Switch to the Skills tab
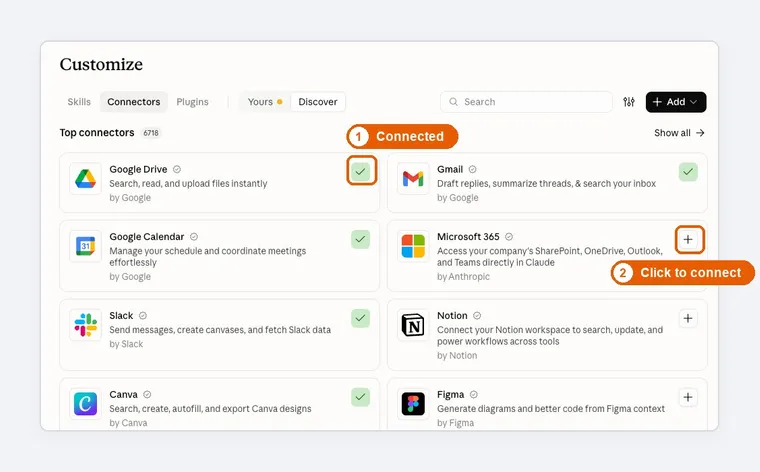This screenshot has width=760, height=472. click(x=79, y=102)
